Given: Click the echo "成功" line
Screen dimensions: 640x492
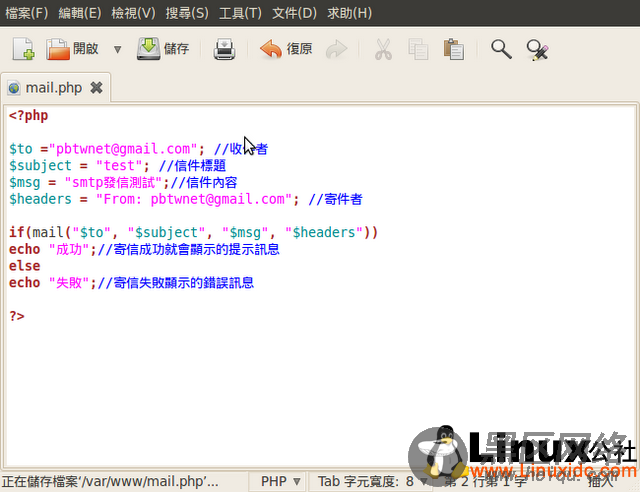Looking at the screenshot, I should click(x=144, y=249).
